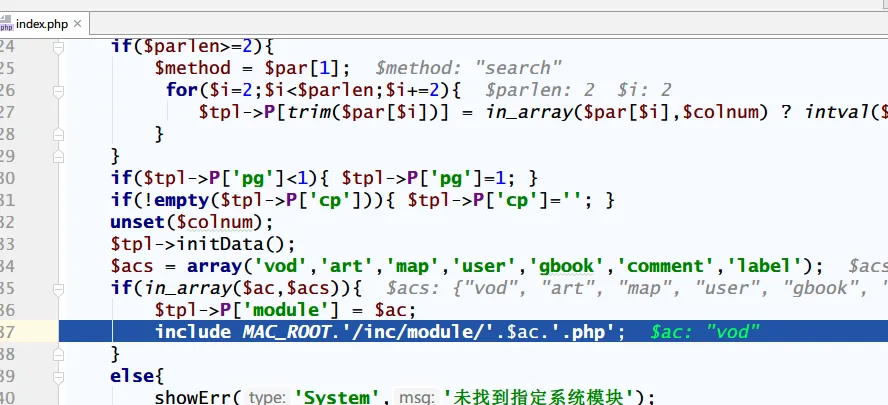888x405 pixels.
Task: Click fold end marker on line 28
Action: tap(59, 134)
